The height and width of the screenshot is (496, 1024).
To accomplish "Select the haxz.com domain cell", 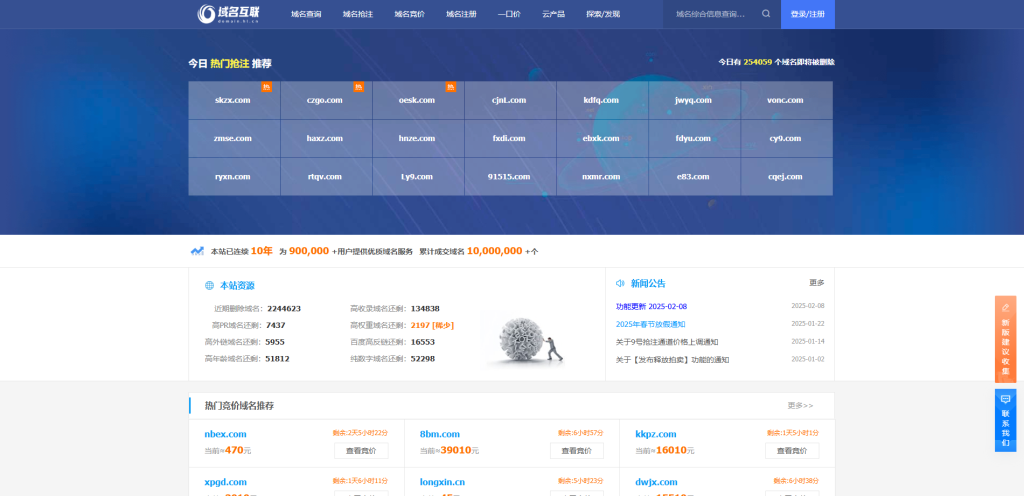I will pos(327,138).
